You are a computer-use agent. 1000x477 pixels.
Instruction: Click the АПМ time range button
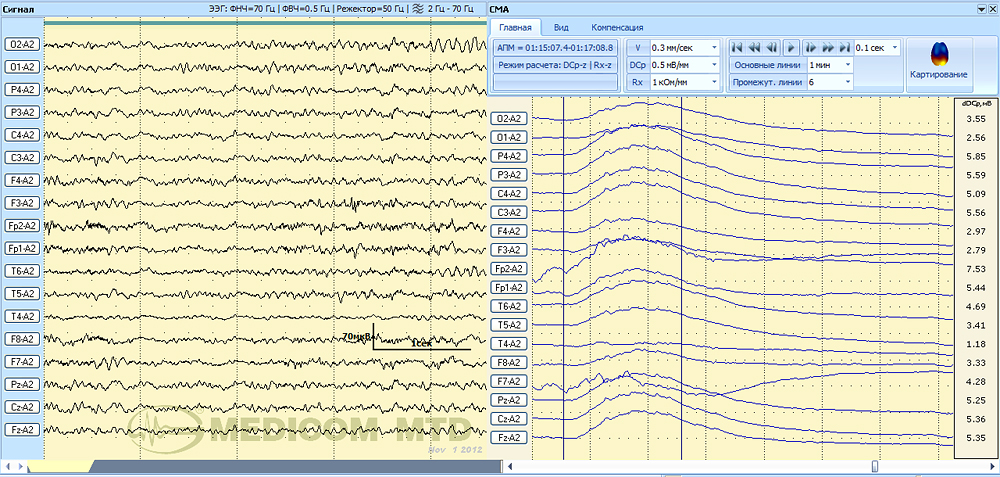click(x=555, y=47)
